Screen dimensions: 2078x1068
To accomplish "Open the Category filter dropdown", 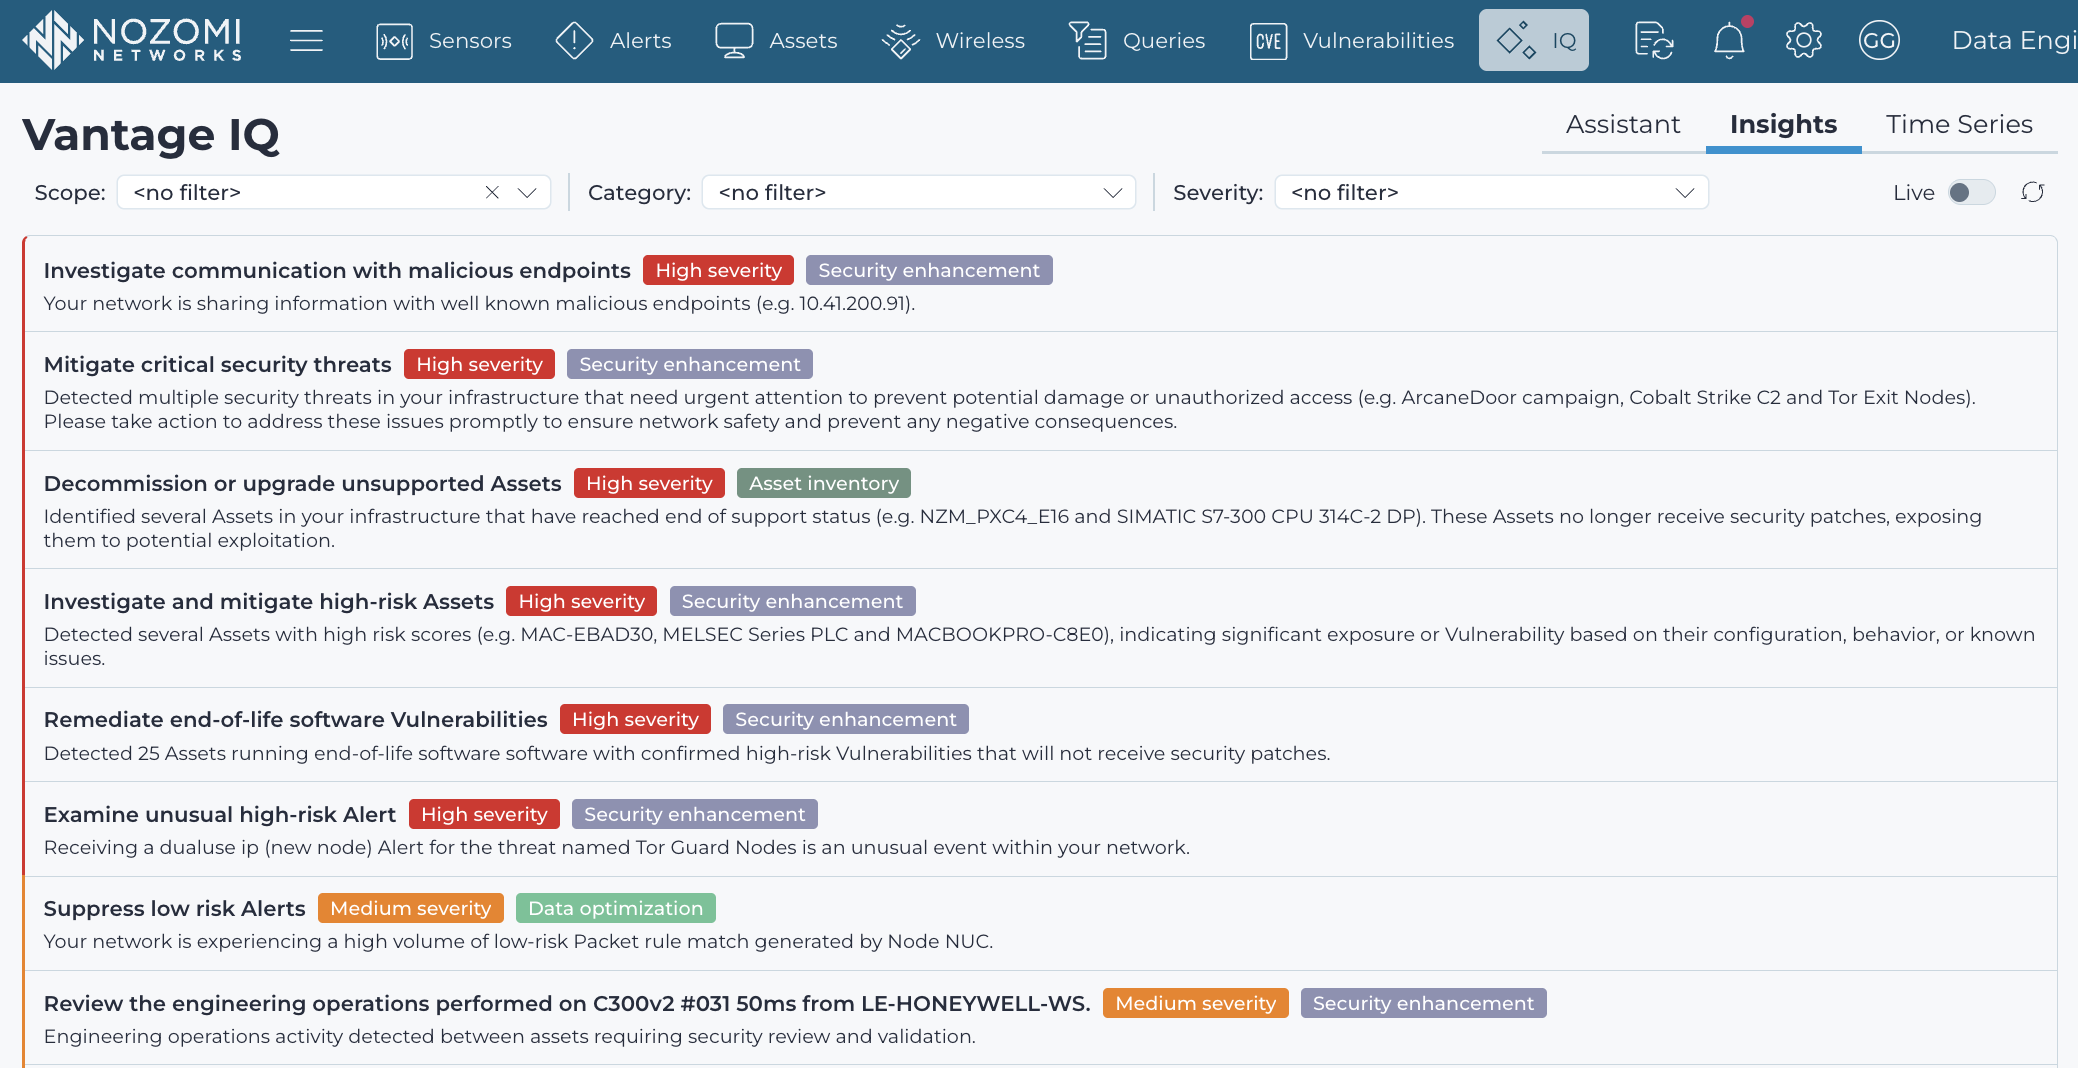I will point(919,192).
